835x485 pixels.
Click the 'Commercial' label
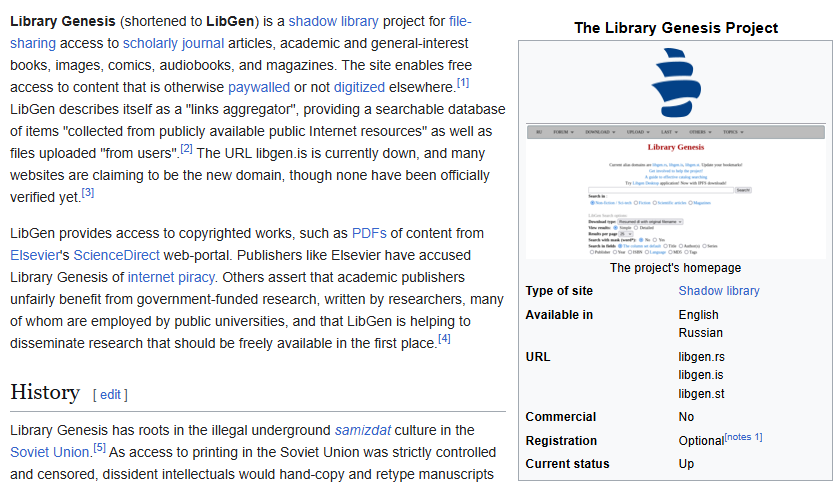pos(561,417)
